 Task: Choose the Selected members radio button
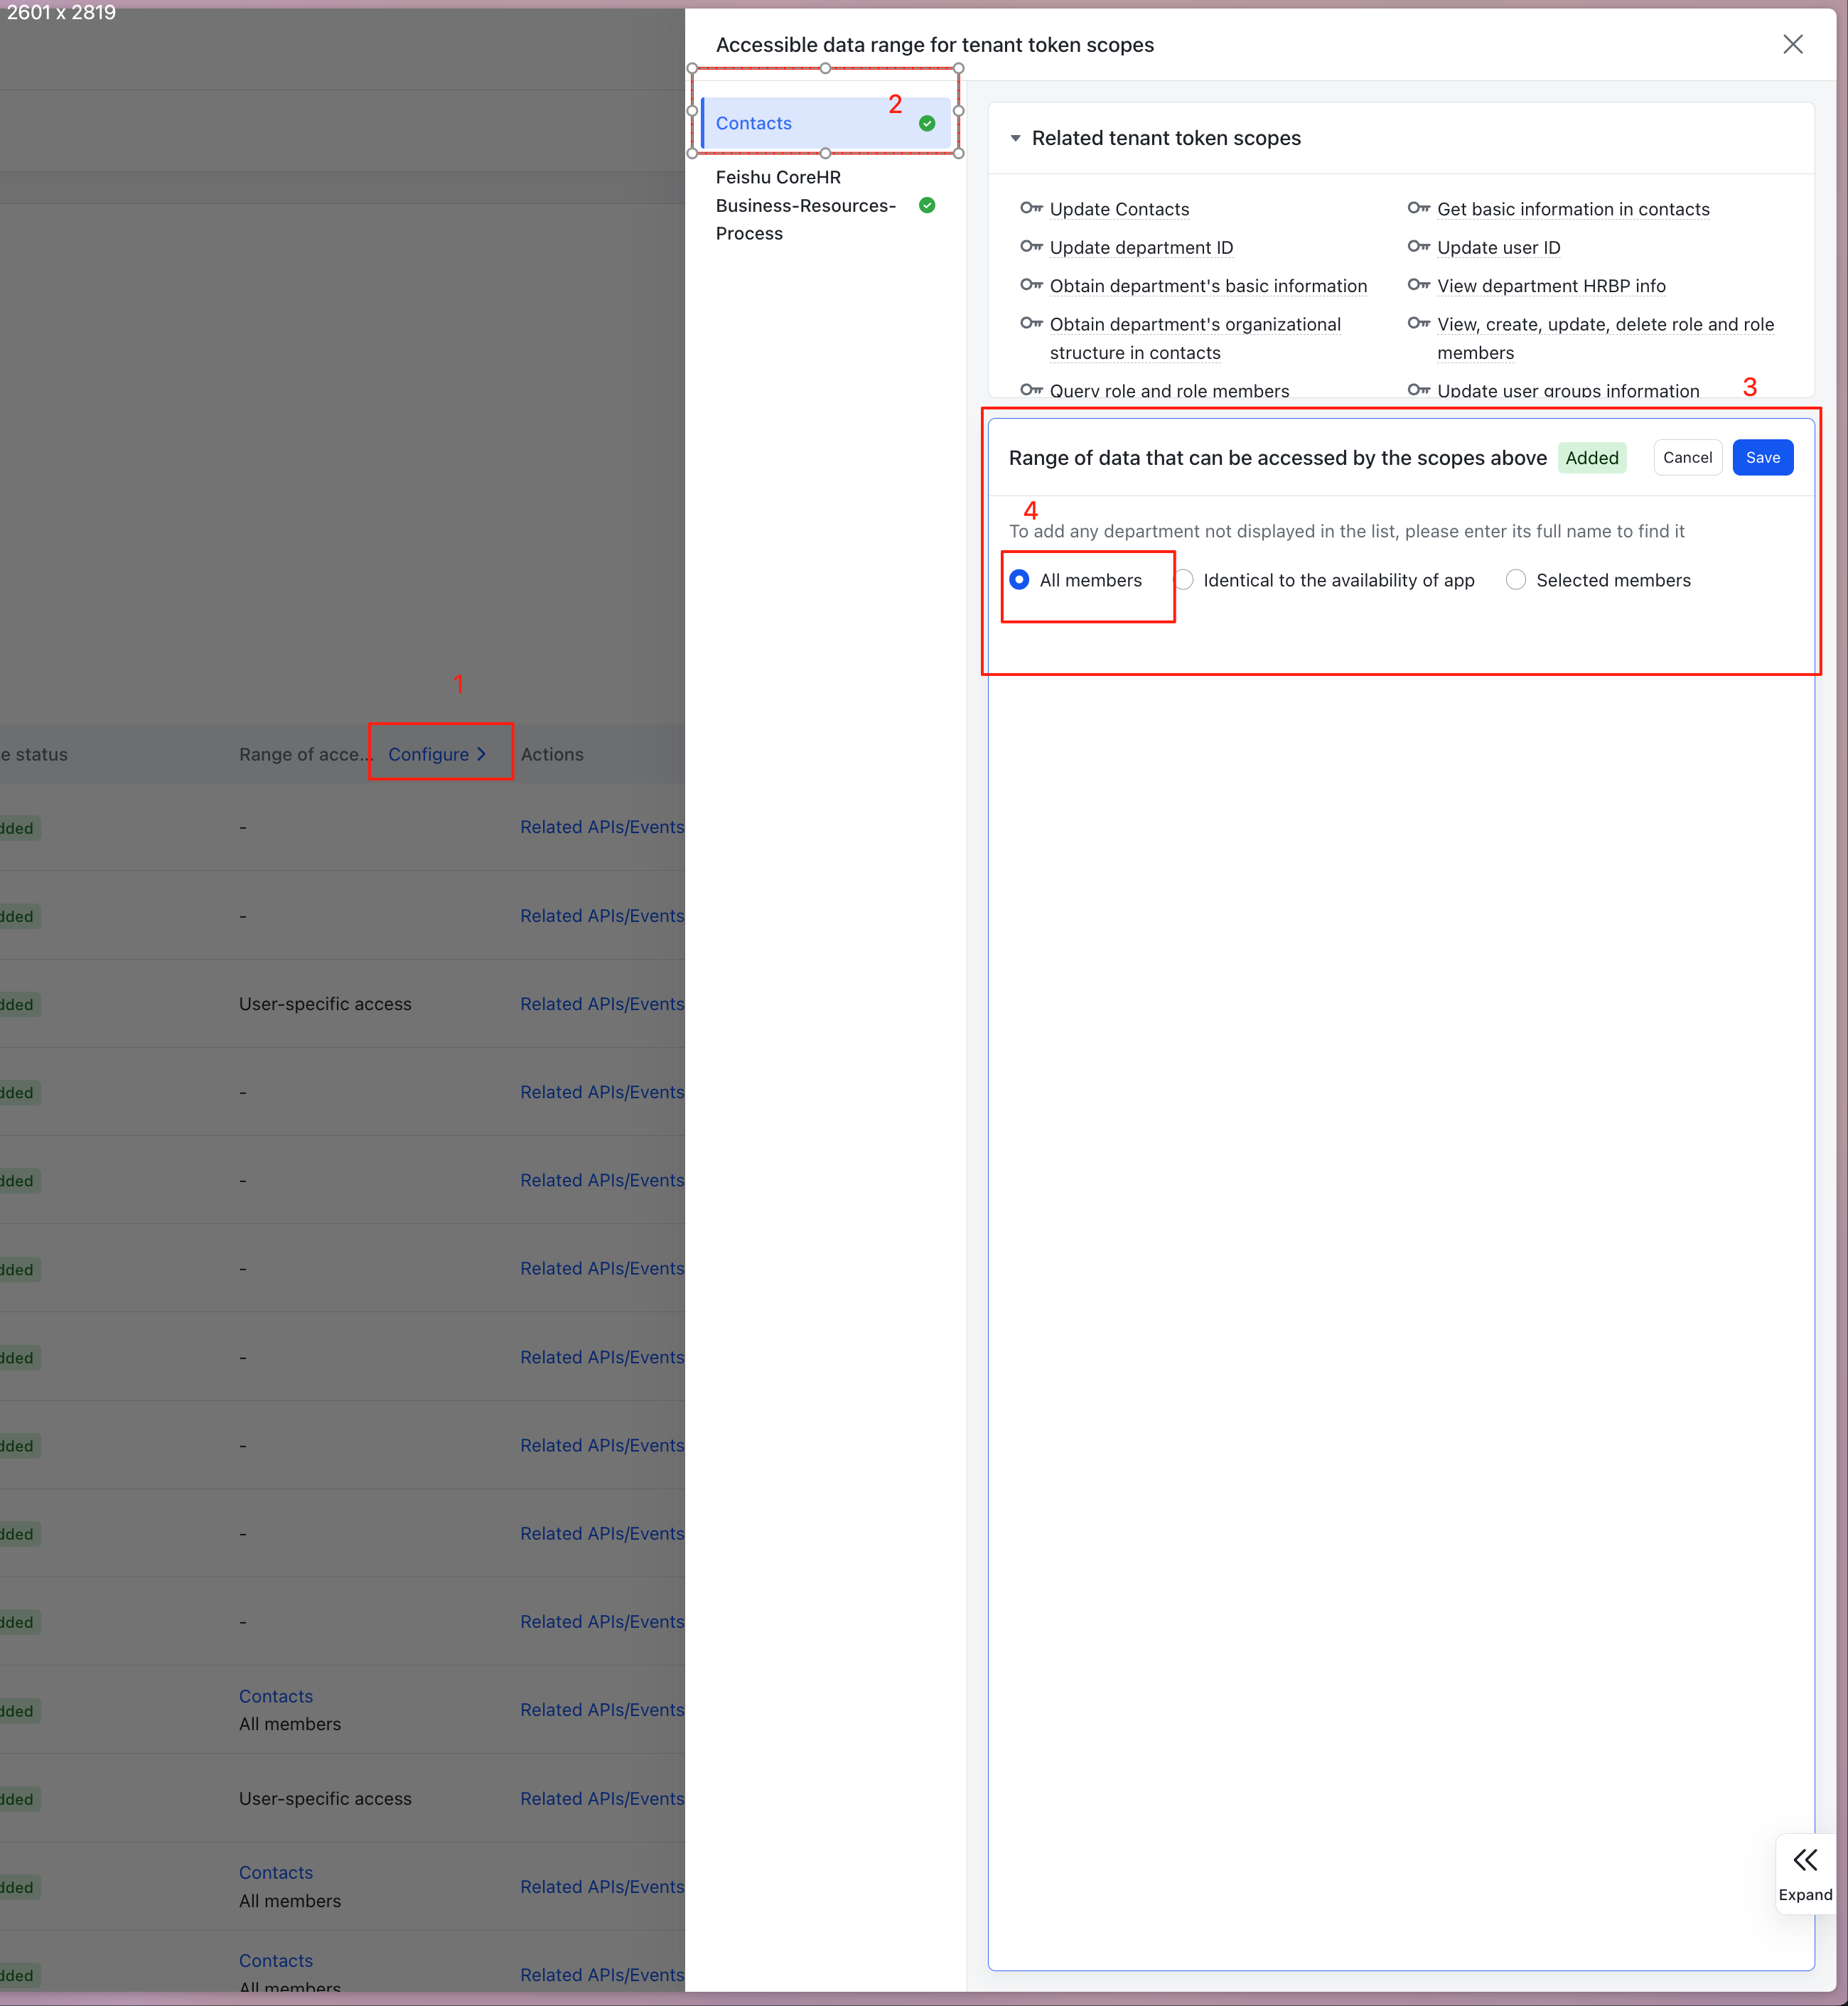point(1516,580)
